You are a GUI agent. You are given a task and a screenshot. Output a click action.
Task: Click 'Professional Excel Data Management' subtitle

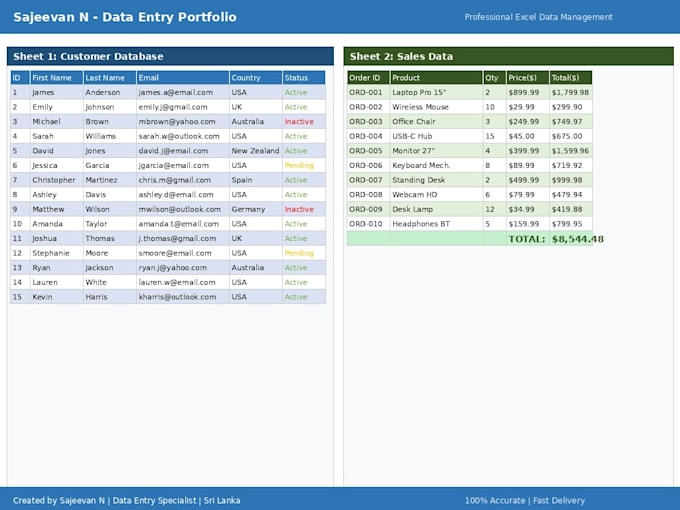pyautogui.click(x=539, y=17)
